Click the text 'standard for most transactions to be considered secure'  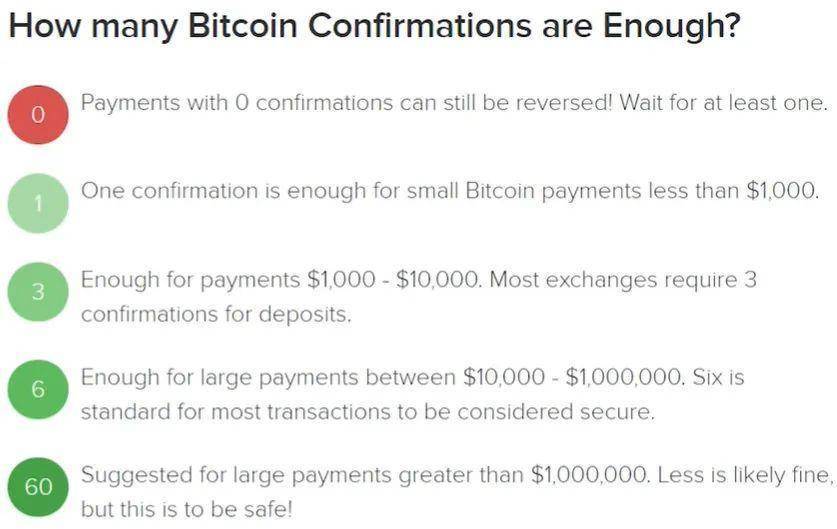pyautogui.click(x=367, y=412)
